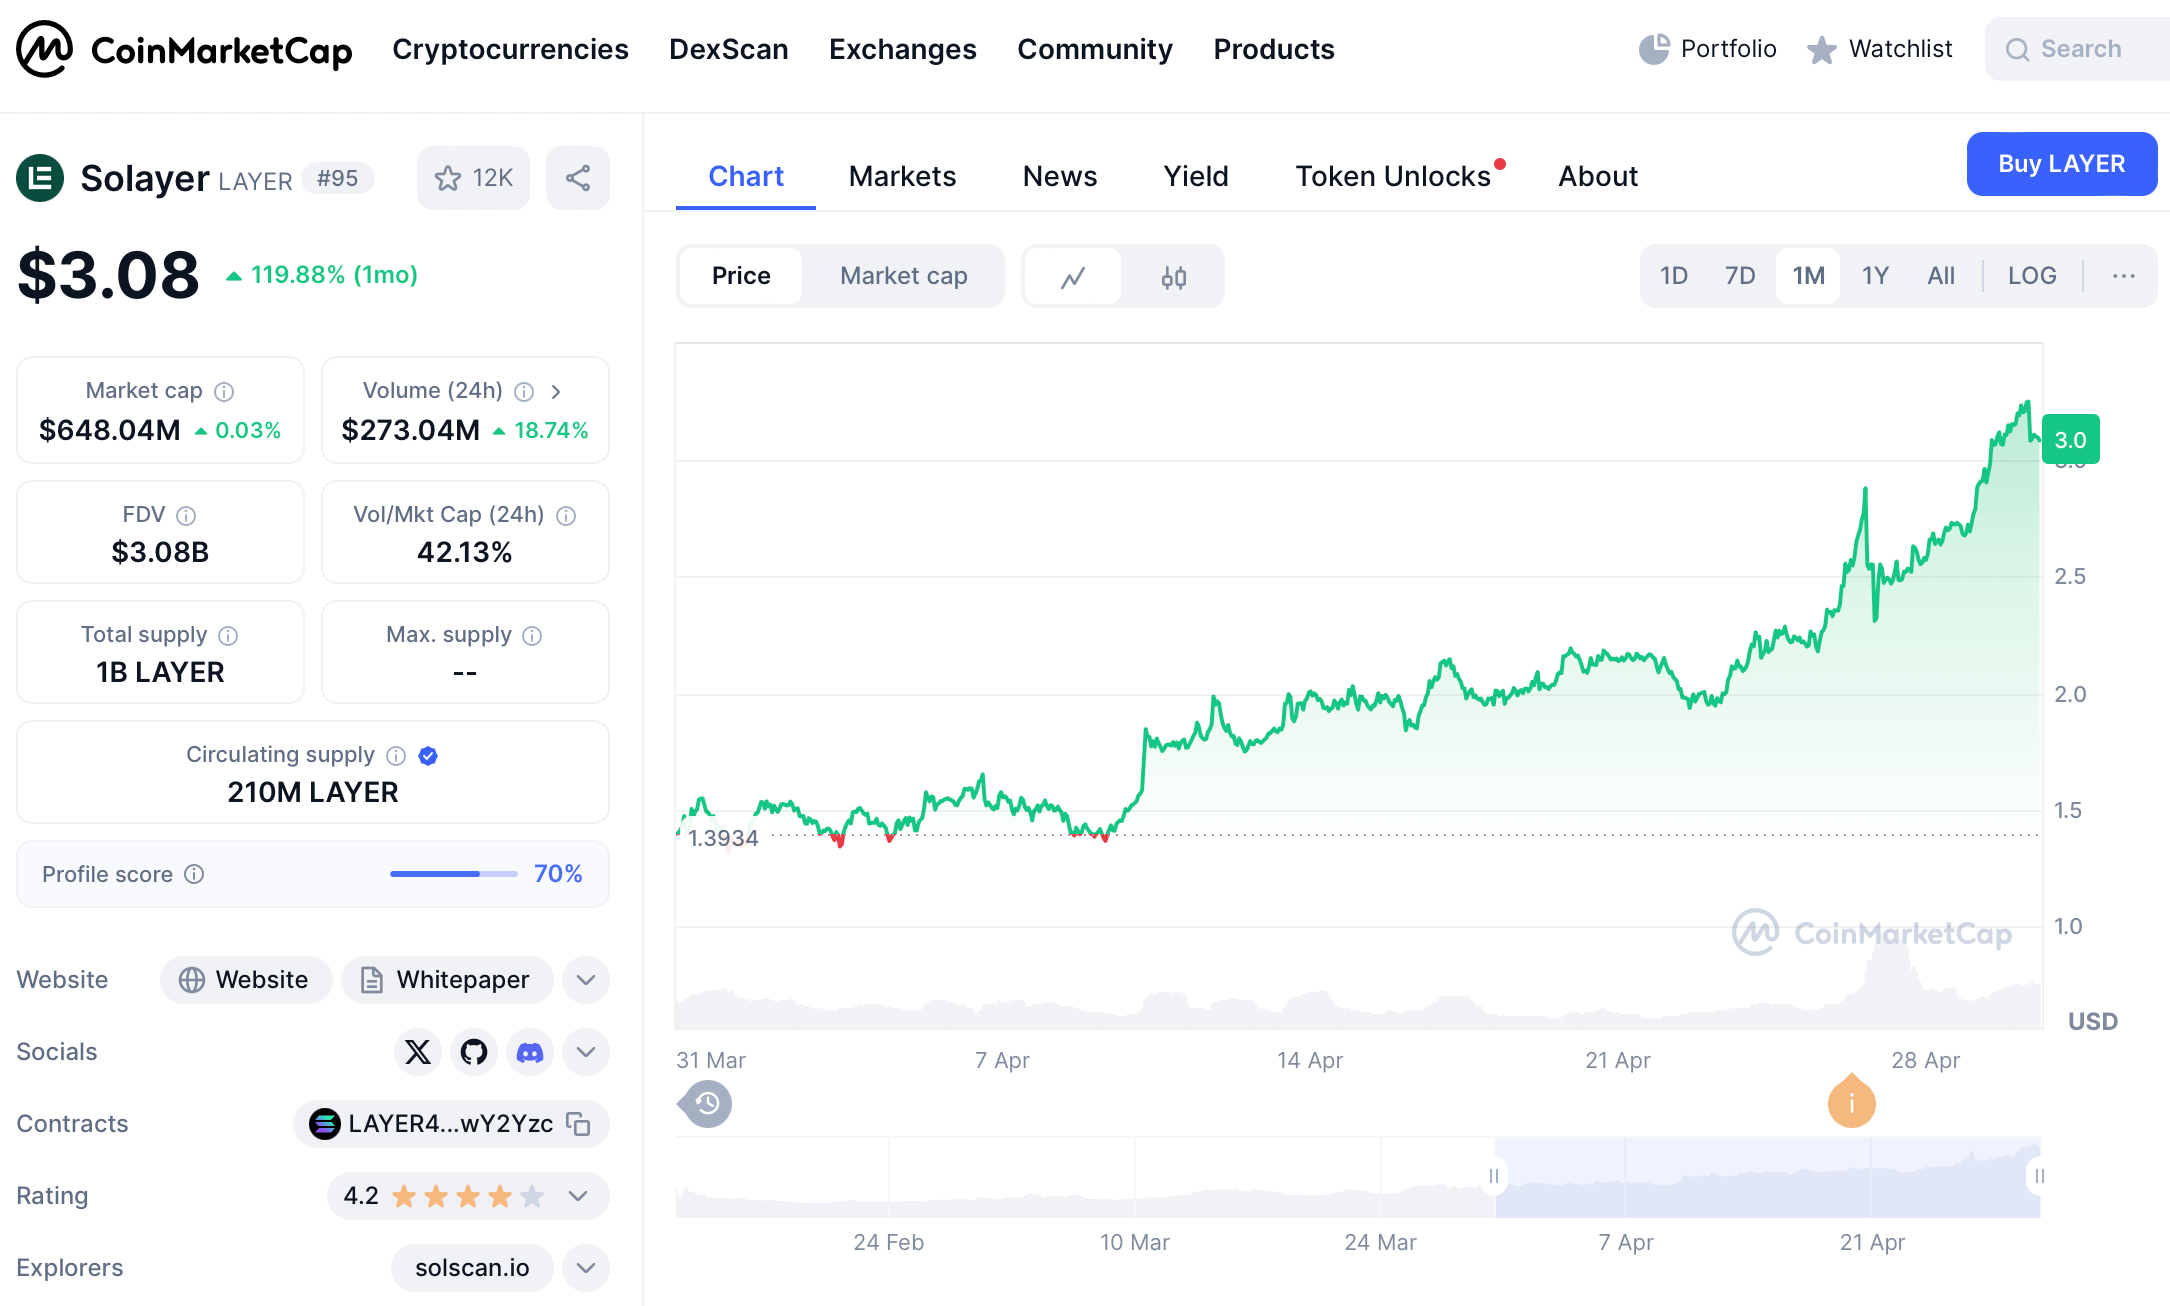Click the Search field
2170x1306 pixels.
pyautogui.click(x=2080, y=49)
